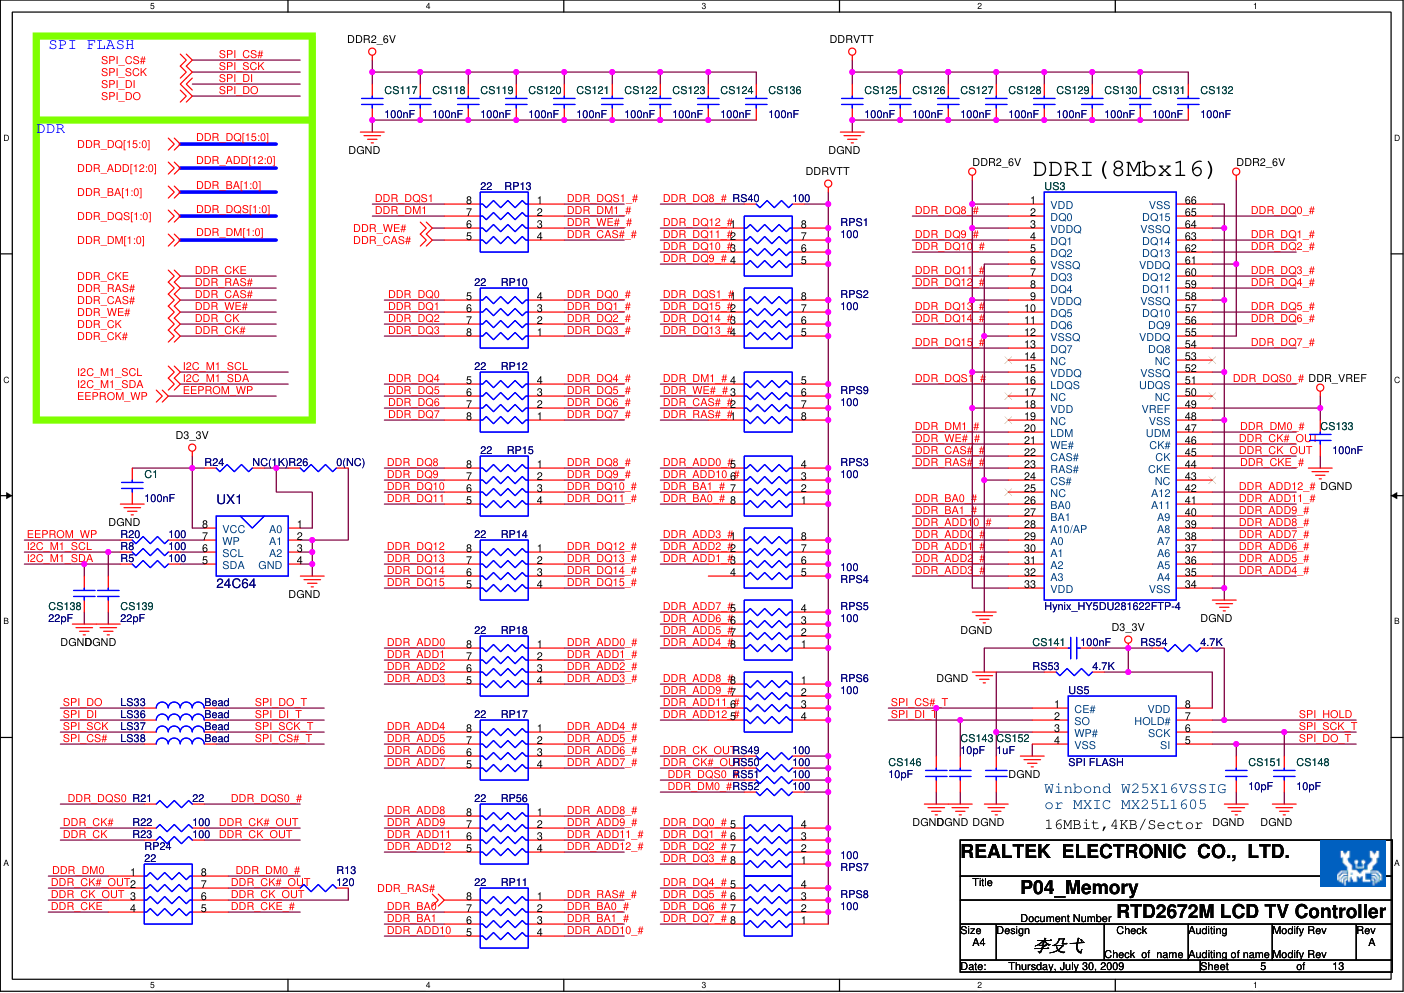Click capacitor label CS151
Viewport: 1404px width, 993px height.
pos(1265,762)
